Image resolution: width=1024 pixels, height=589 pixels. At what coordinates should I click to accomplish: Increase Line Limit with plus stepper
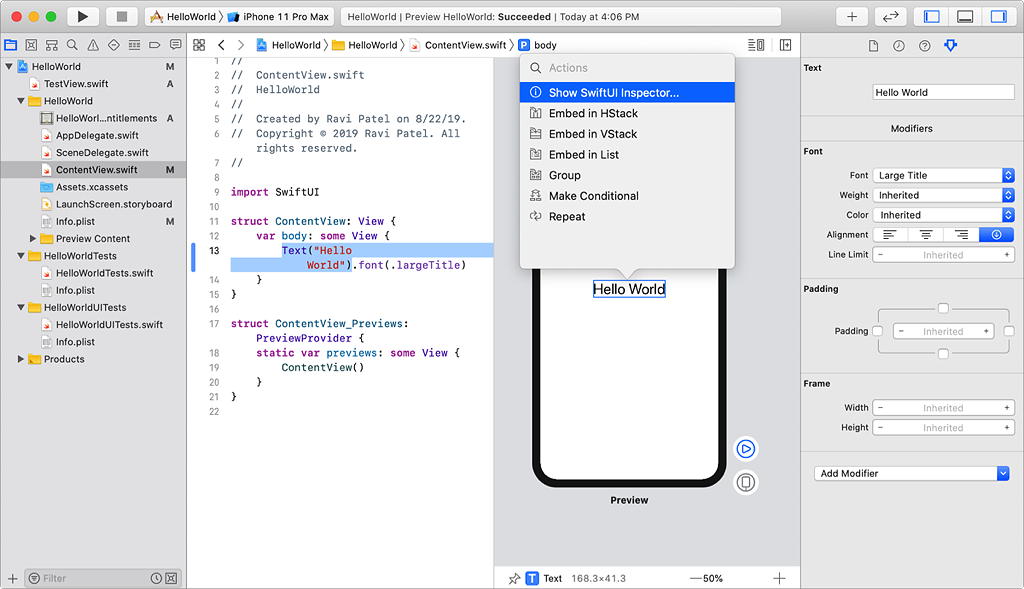[x=1007, y=255]
